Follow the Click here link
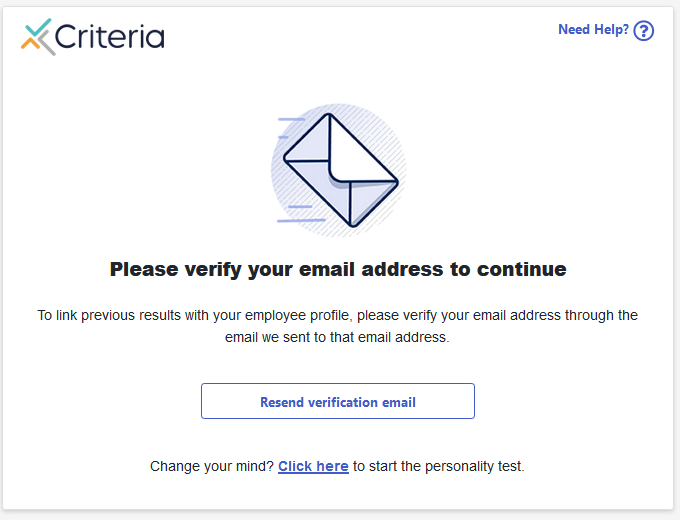This screenshot has height=520, width=680. click(313, 466)
